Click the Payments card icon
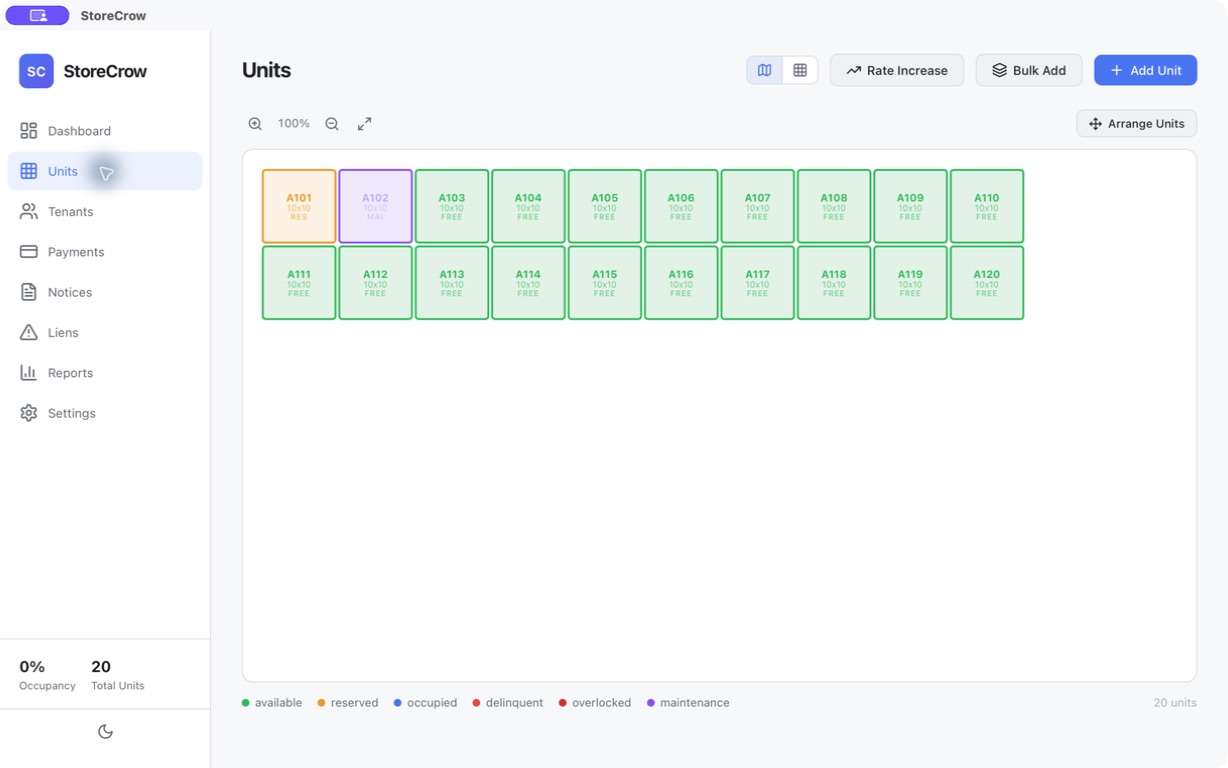The height and width of the screenshot is (768, 1228). click(29, 252)
